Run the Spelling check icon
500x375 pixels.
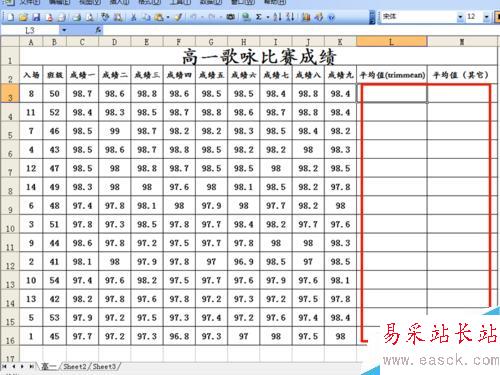pos(105,17)
